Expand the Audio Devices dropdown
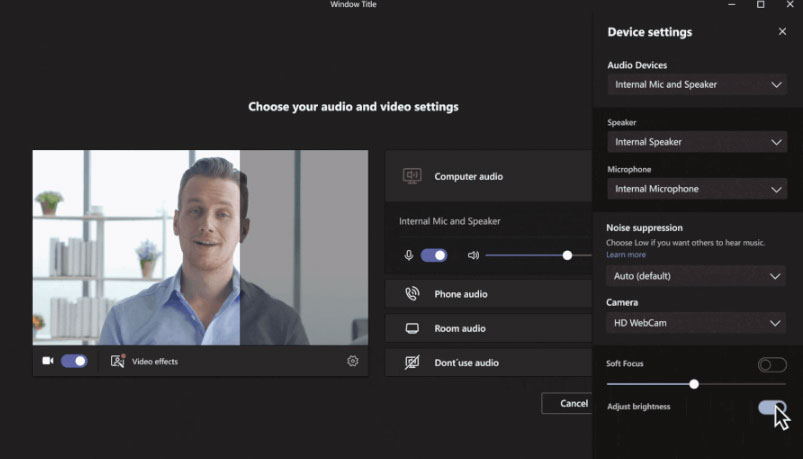 (x=696, y=85)
